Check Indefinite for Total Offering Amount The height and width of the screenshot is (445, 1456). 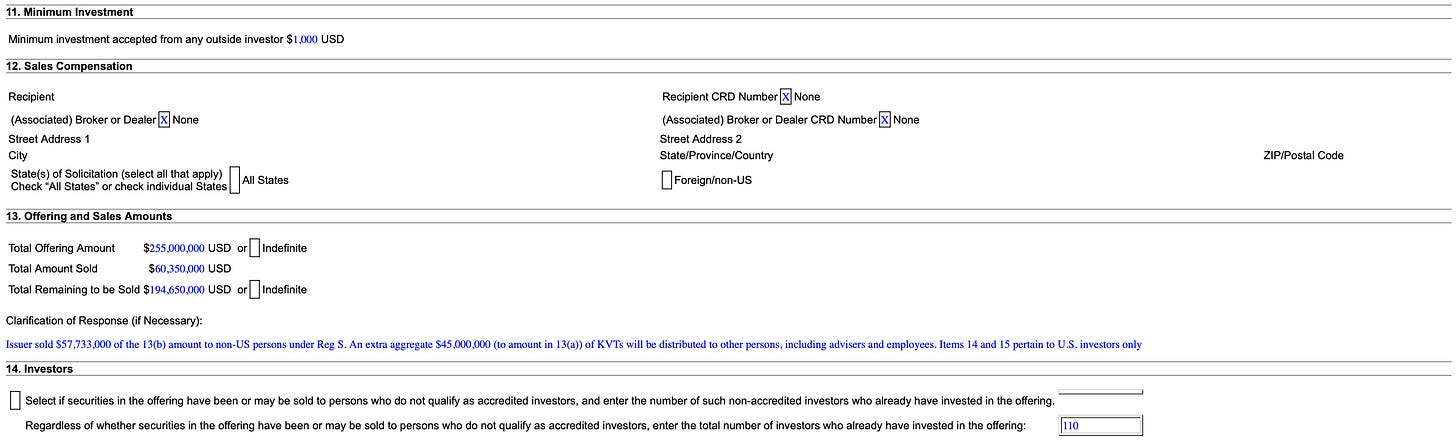(255, 248)
